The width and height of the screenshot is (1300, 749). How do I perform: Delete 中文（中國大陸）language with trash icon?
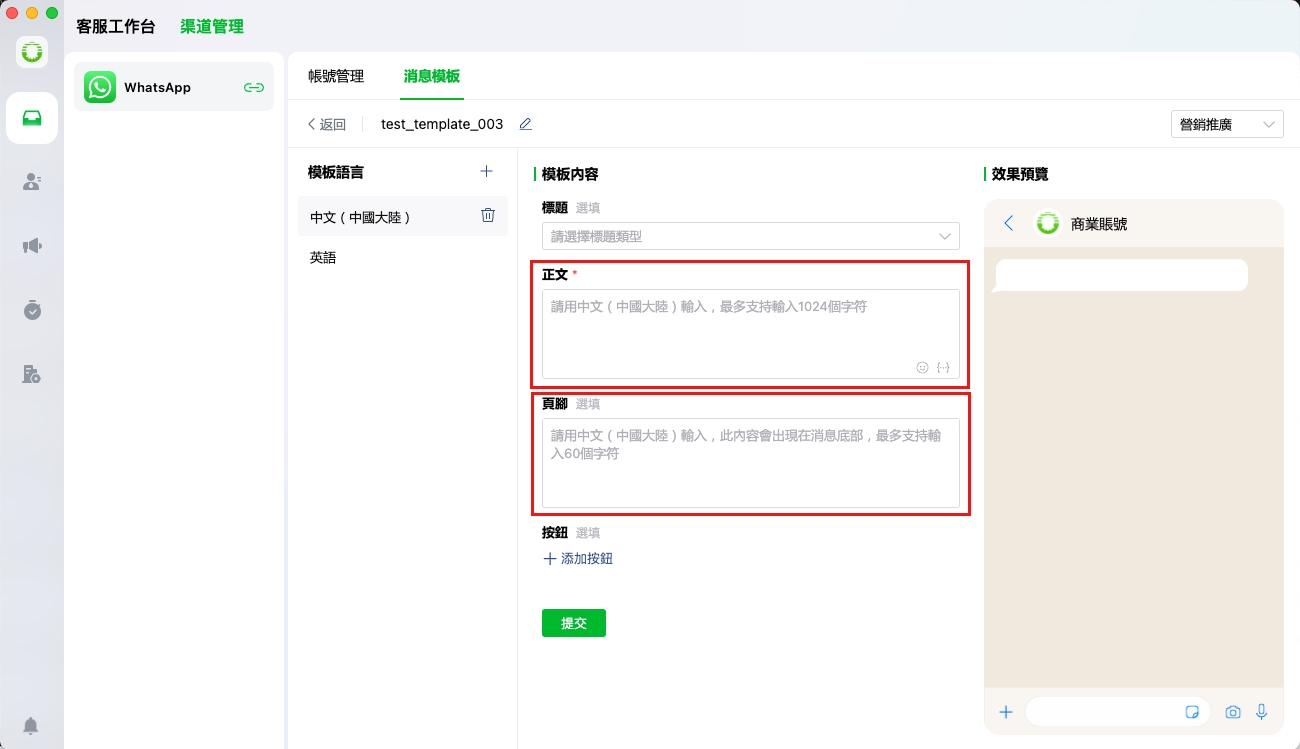[488, 215]
